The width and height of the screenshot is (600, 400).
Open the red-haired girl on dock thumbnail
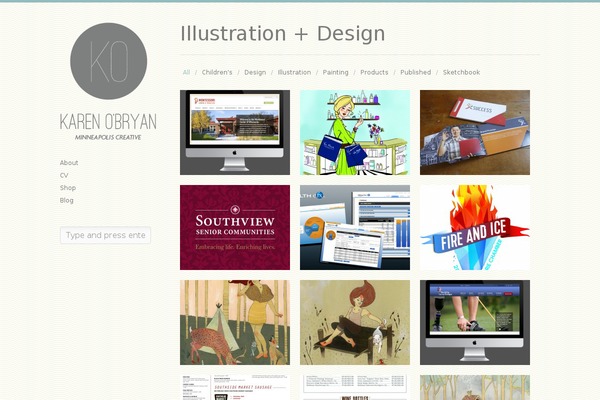[x=355, y=322]
